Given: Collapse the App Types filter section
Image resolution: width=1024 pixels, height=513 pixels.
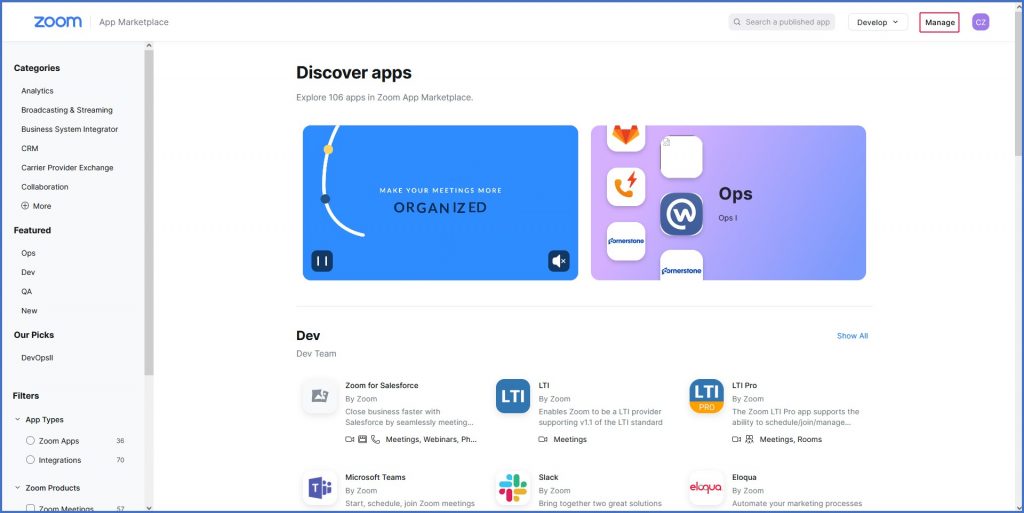Looking at the screenshot, I should point(18,420).
